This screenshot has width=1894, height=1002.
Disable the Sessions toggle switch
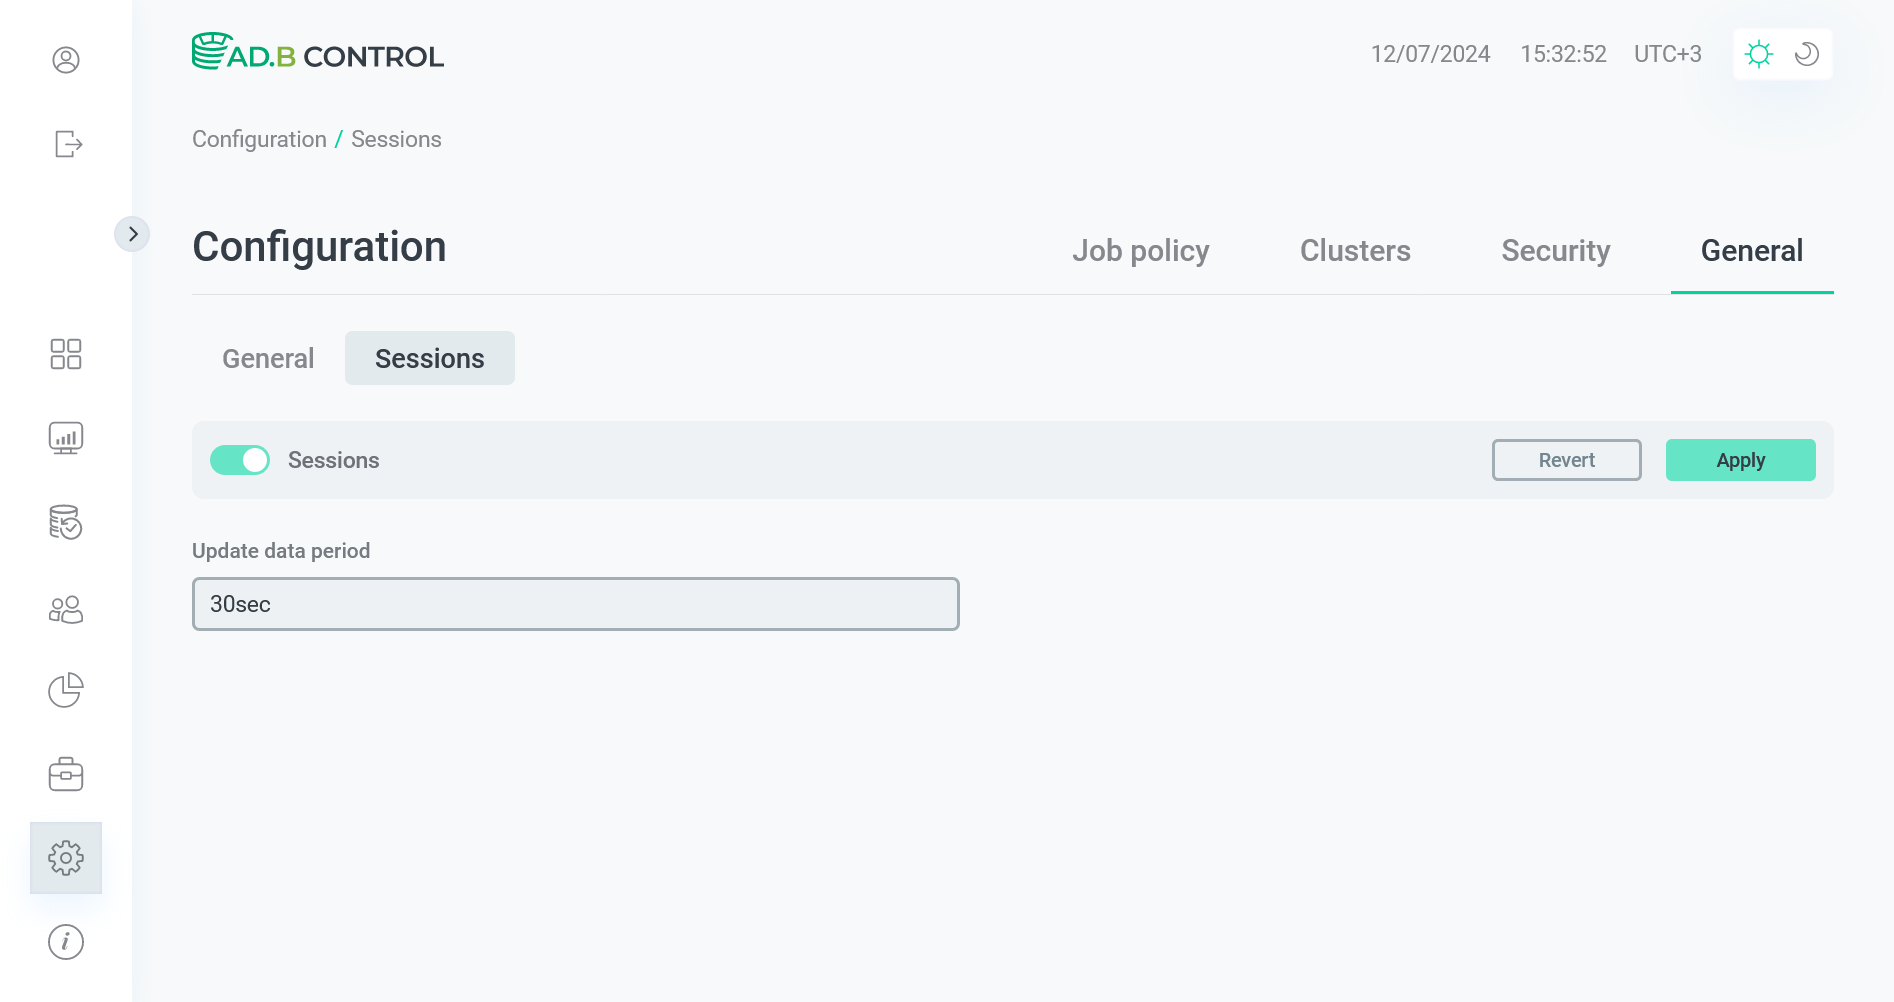[240, 460]
